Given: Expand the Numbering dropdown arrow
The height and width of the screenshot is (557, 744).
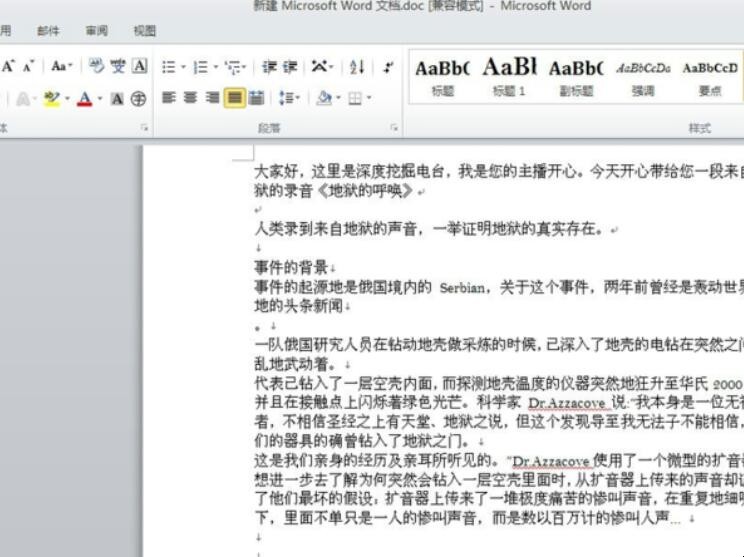Looking at the screenshot, I should [215, 67].
